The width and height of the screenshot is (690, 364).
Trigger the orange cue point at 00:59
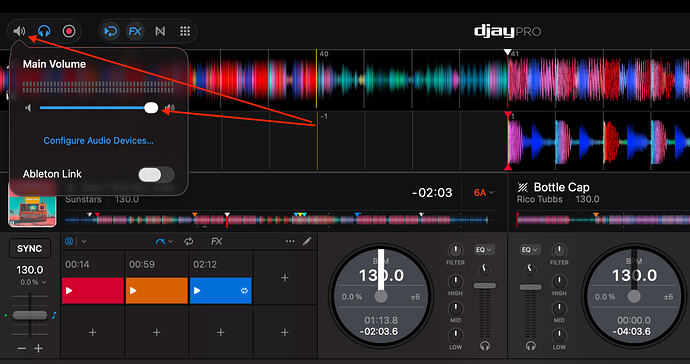pyautogui.click(x=156, y=290)
